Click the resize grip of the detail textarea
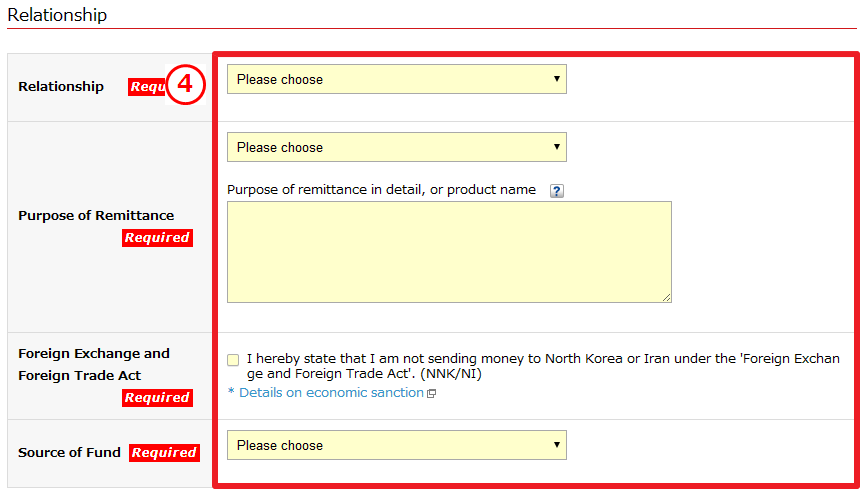 click(x=666, y=297)
